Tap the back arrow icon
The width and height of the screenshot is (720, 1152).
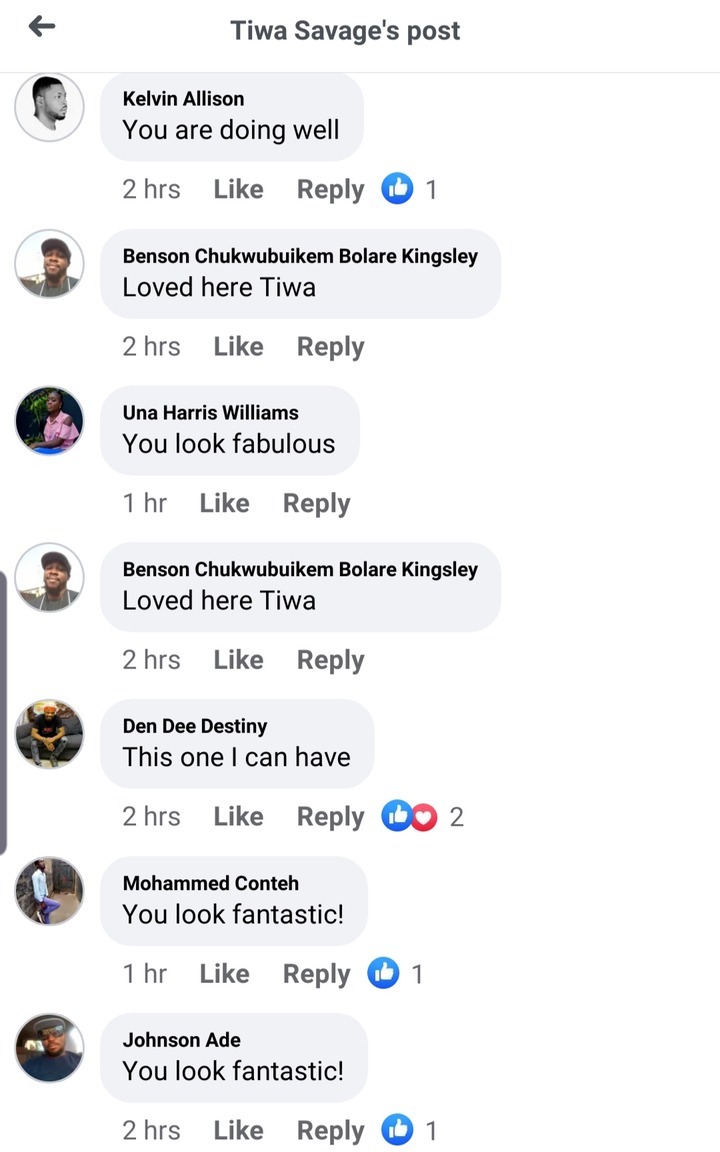[42, 28]
